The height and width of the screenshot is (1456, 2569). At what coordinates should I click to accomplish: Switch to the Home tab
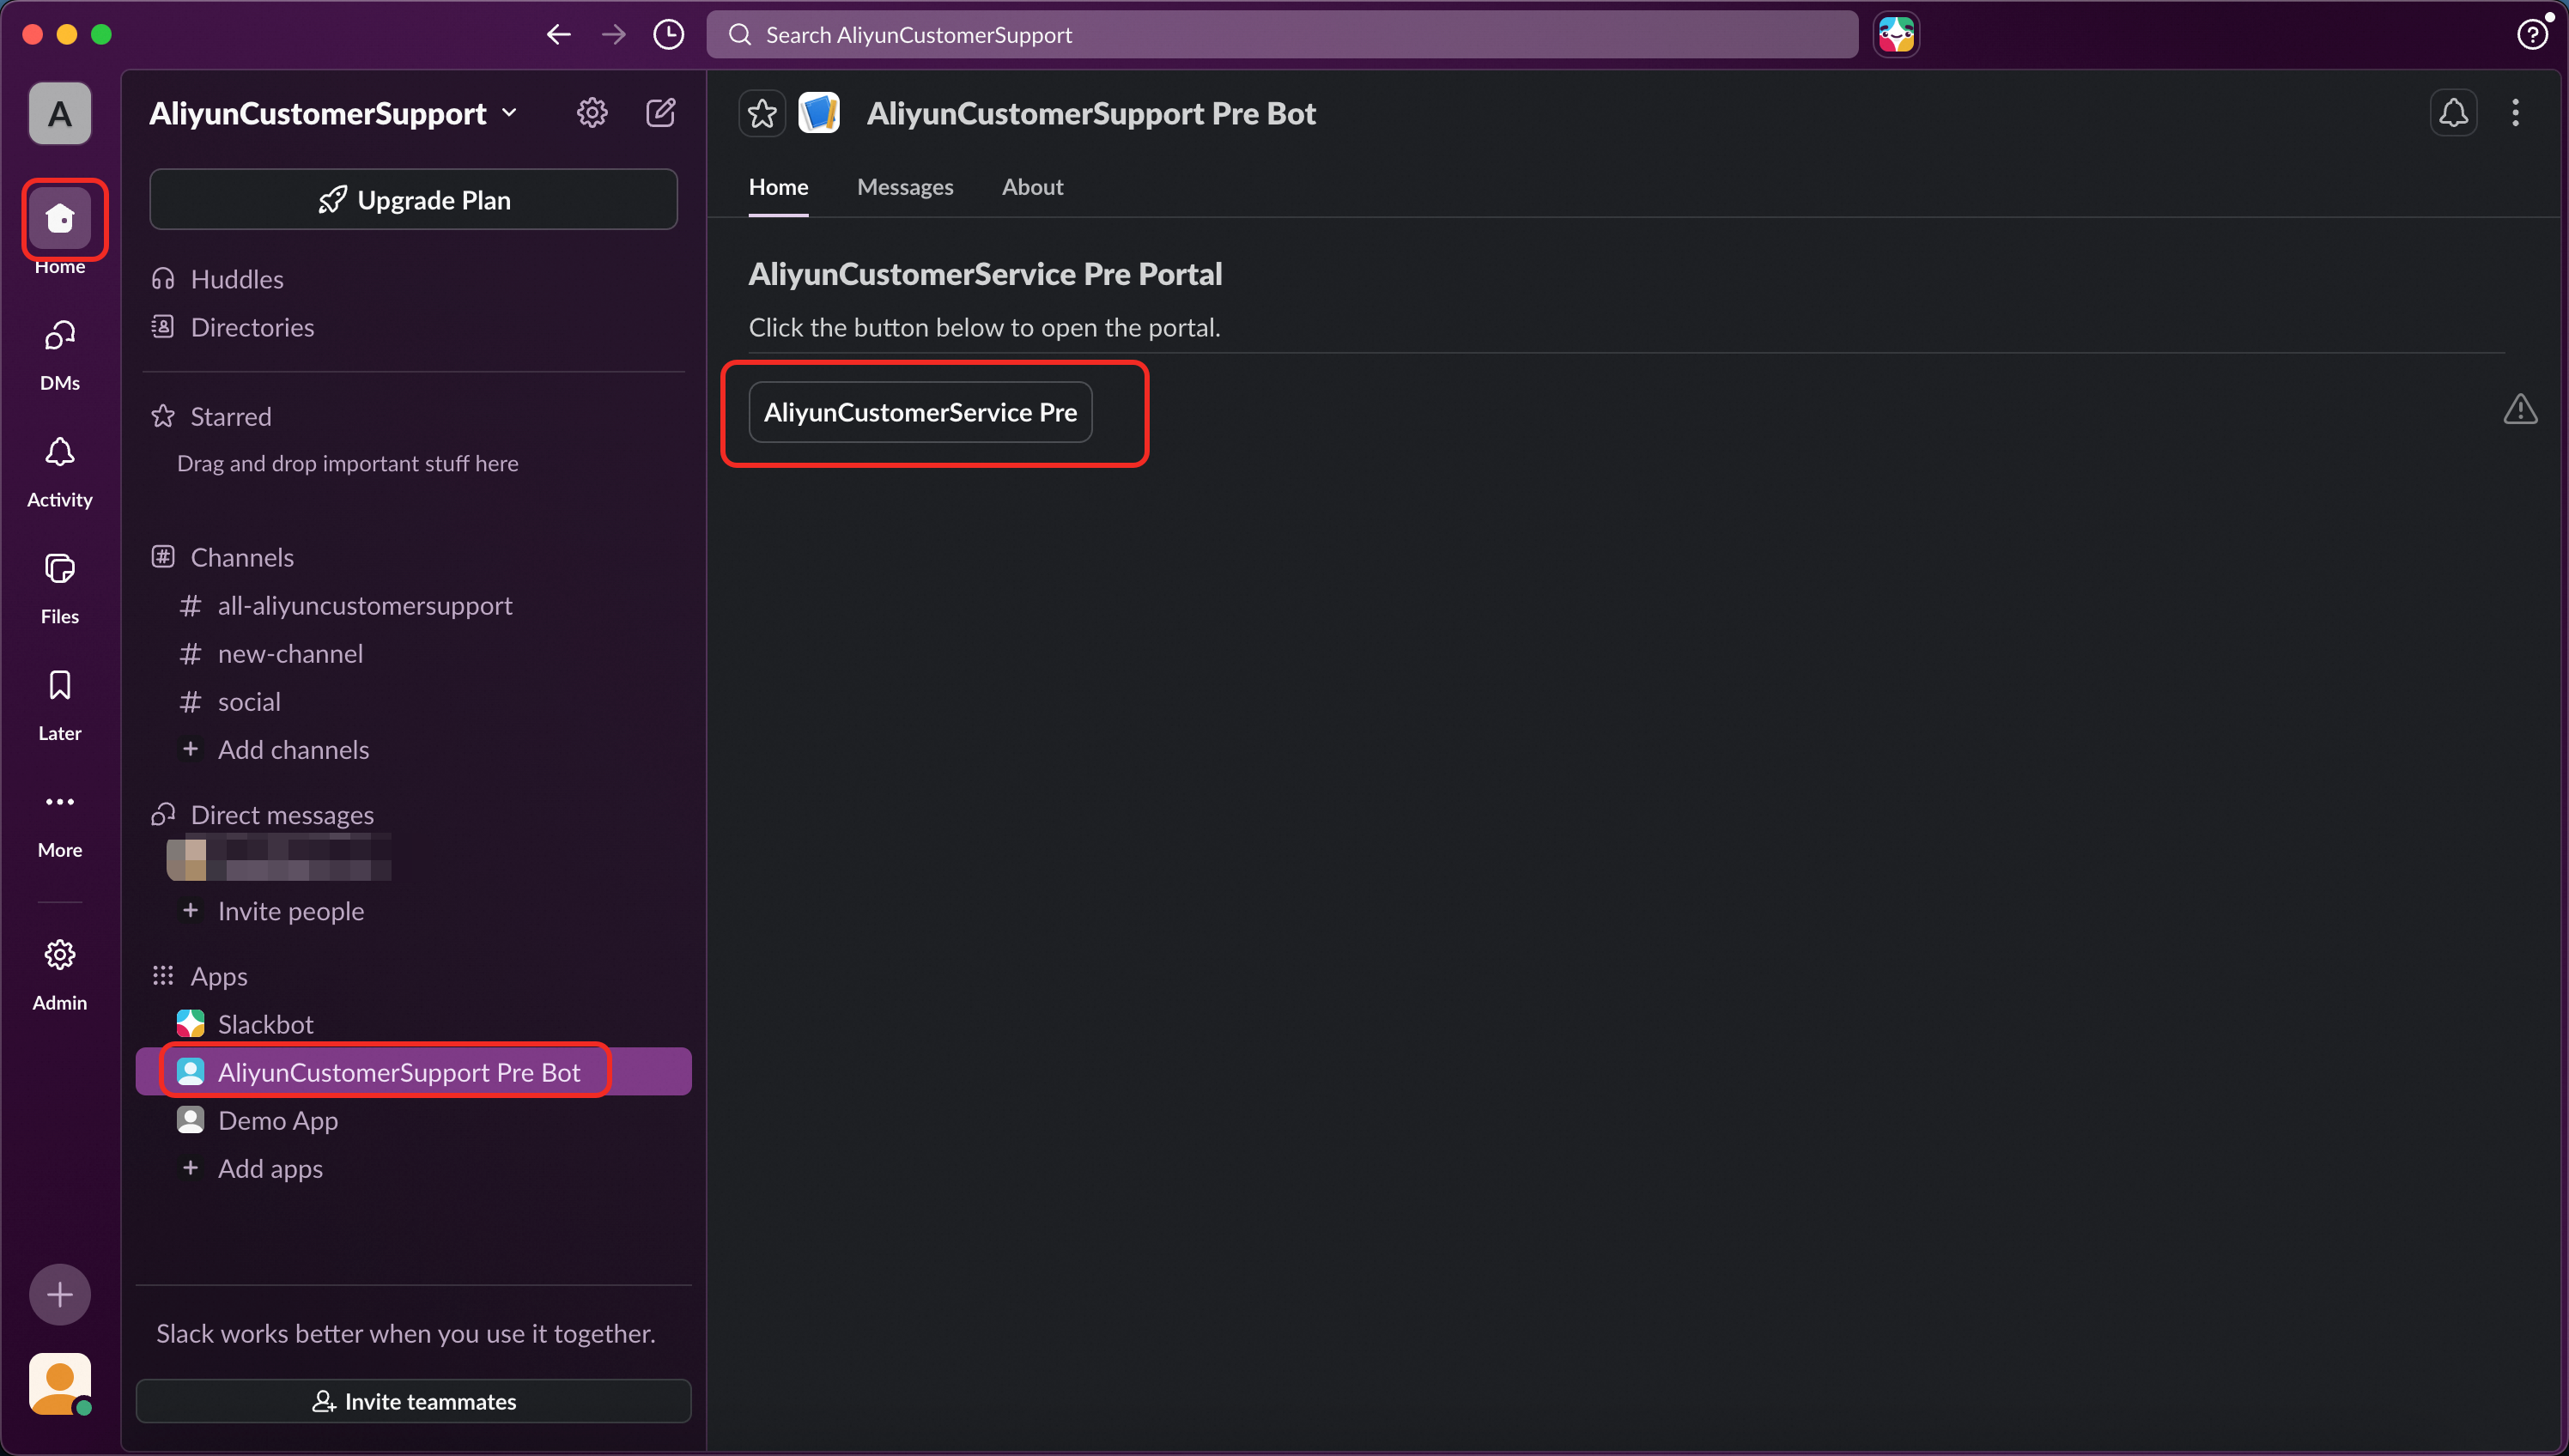coord(778,187)
